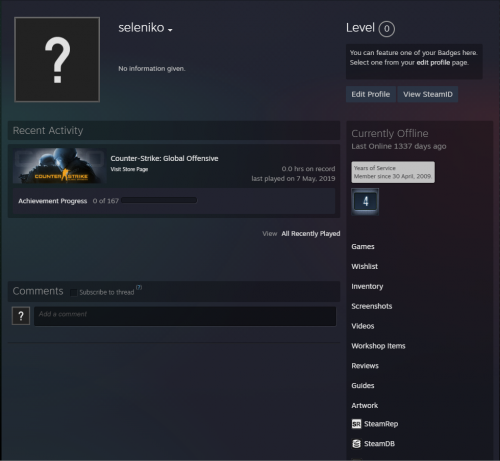Open the Inventory section link
Screen dimensions: 500x461
(367, 286)
